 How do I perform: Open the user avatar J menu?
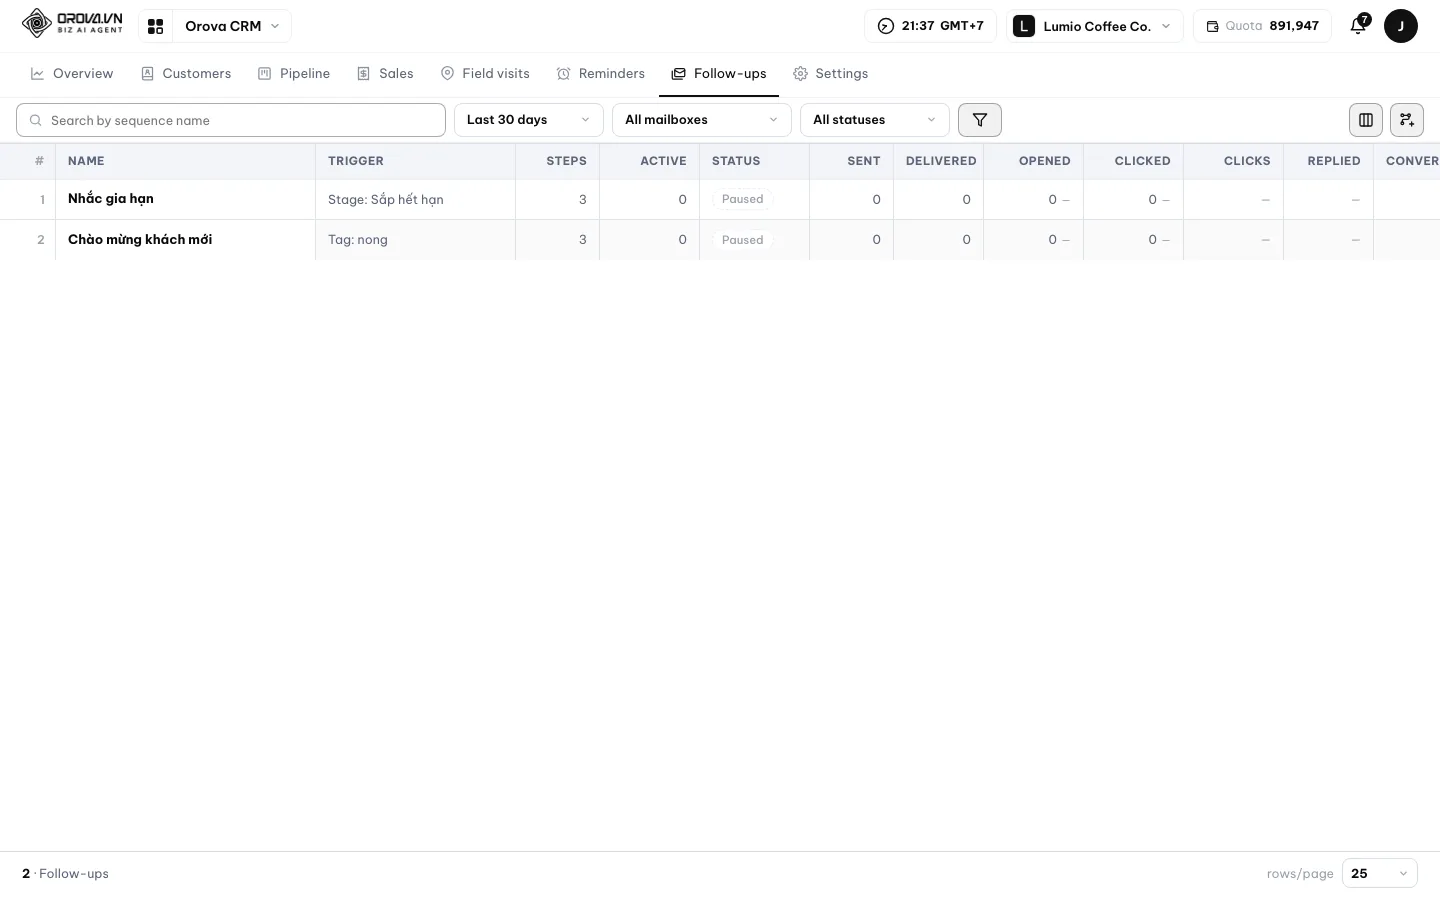click(x=1401, y=26)
